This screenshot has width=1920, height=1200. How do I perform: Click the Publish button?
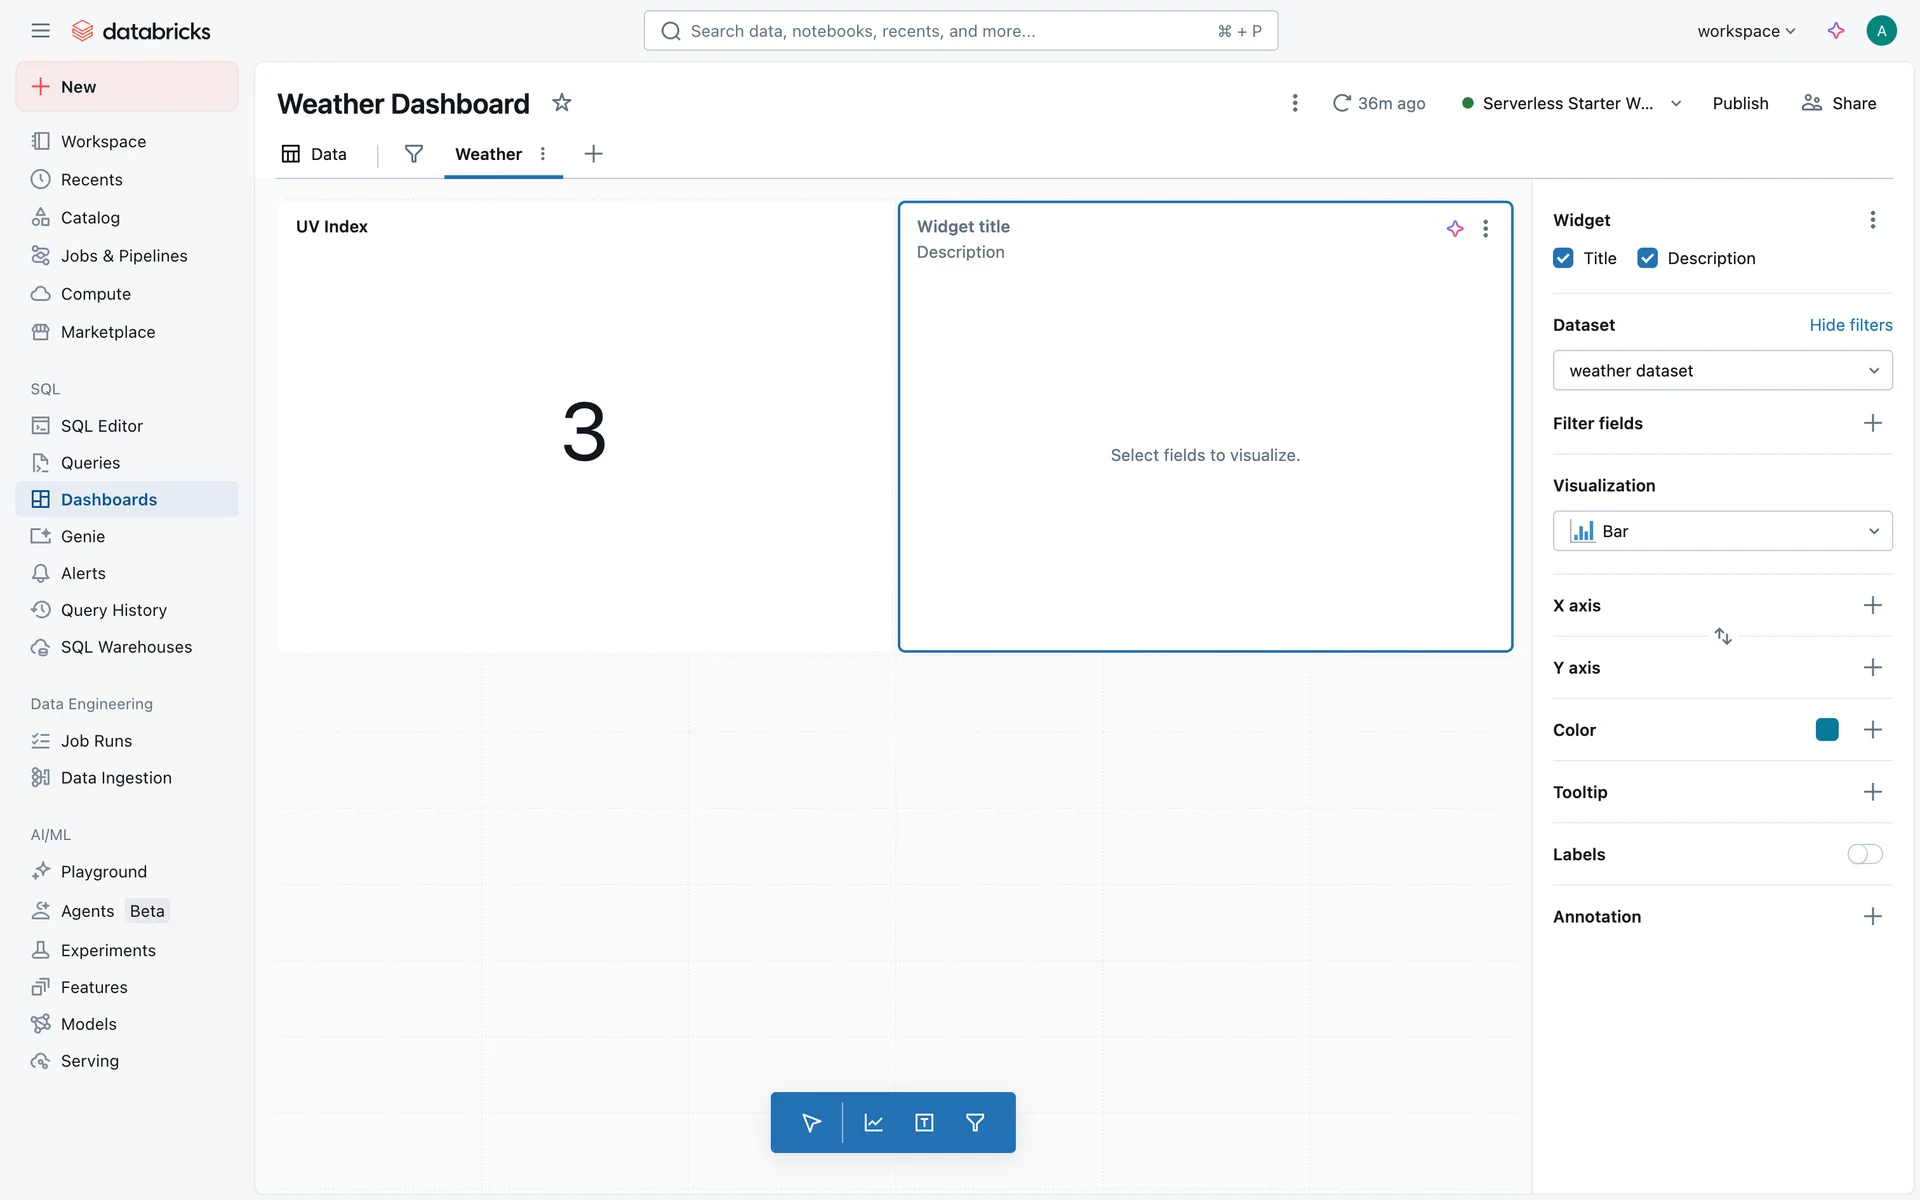(x=1740, y=103)
